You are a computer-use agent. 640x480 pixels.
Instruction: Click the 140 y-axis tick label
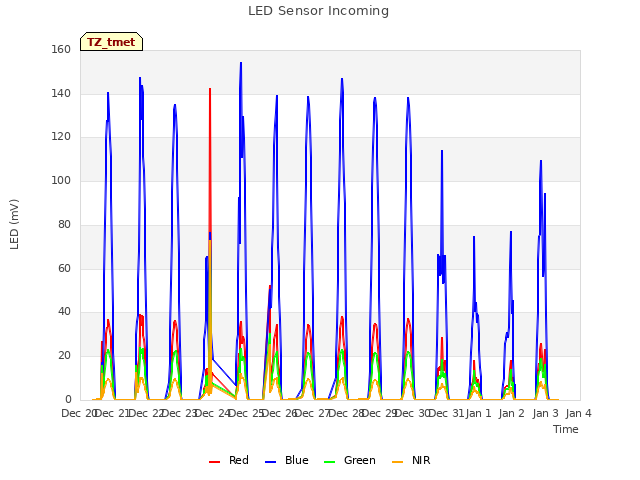(61, 93)
